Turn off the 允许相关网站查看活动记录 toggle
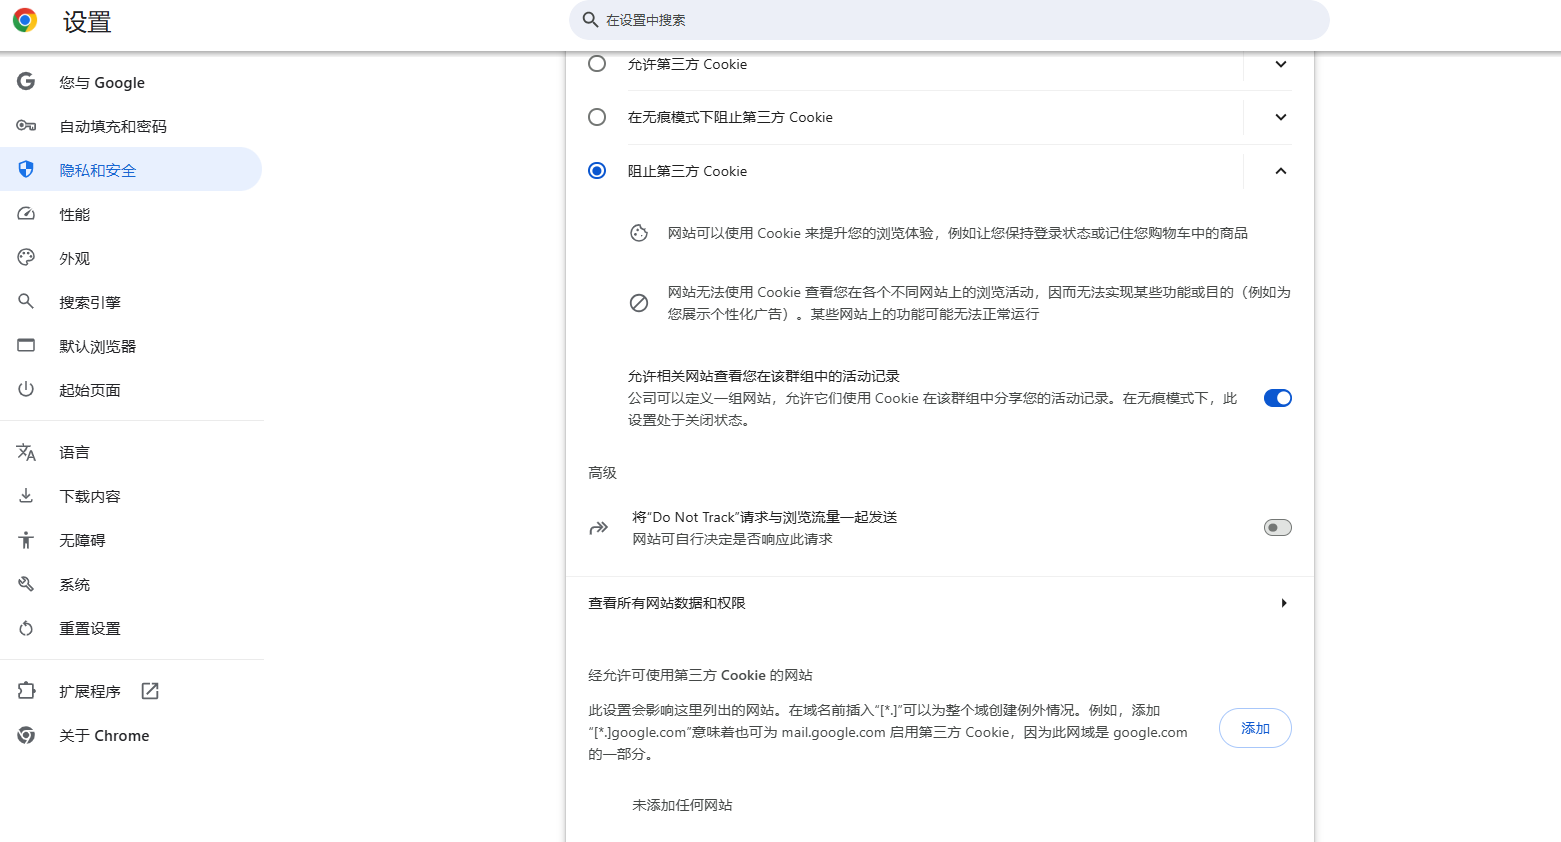Viewport: 1561px width, 842px height. coord(1278,398)
